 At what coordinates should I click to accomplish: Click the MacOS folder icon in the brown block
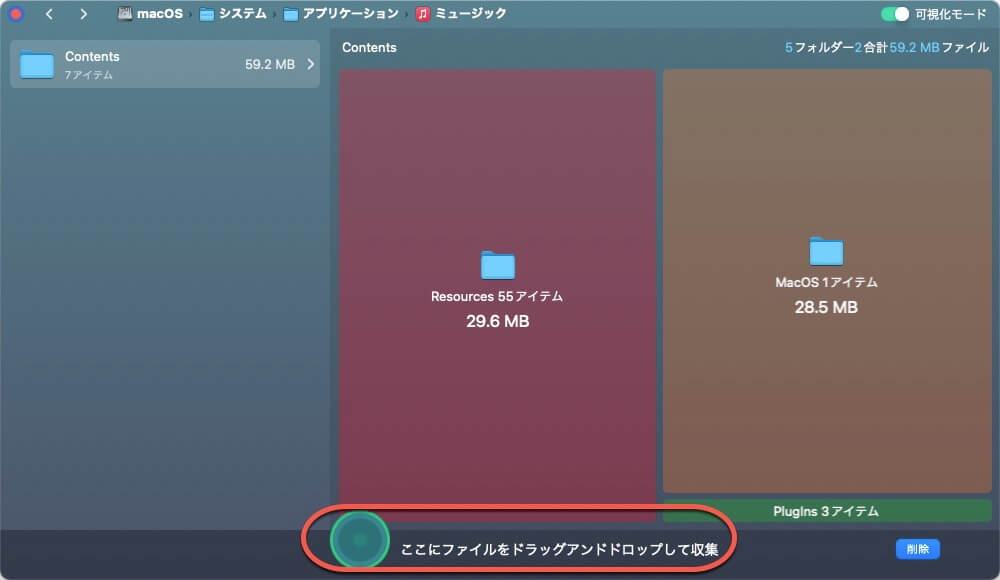[825, 252]
